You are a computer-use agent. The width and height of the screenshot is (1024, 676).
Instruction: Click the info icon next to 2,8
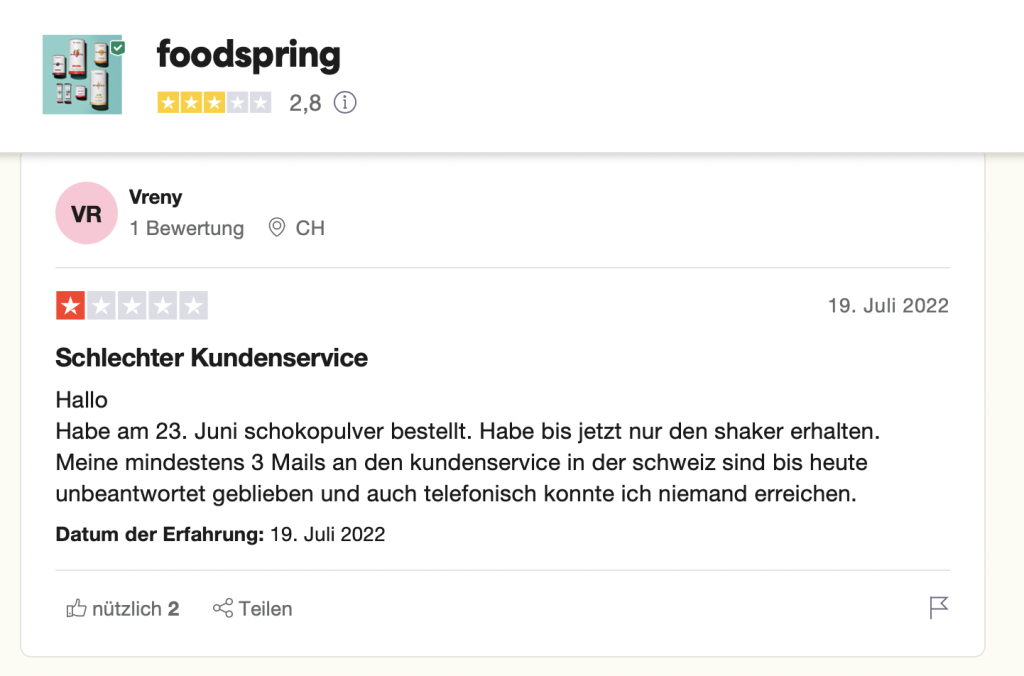click(x=345, y=103)
